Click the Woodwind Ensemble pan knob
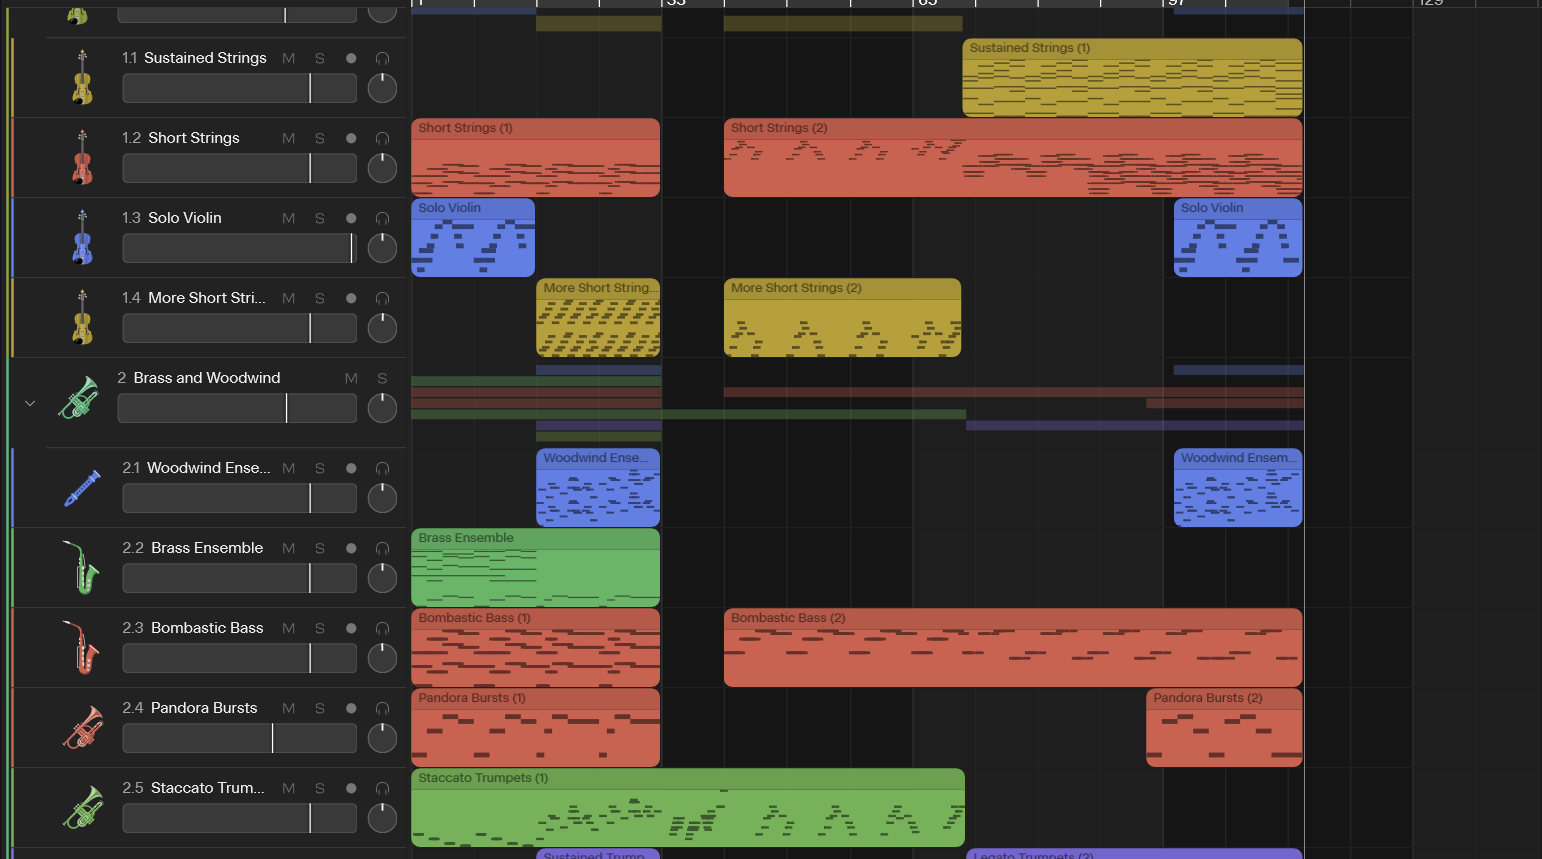The height and width of the screenshot is (859, 1542). (x=382, y=498)
